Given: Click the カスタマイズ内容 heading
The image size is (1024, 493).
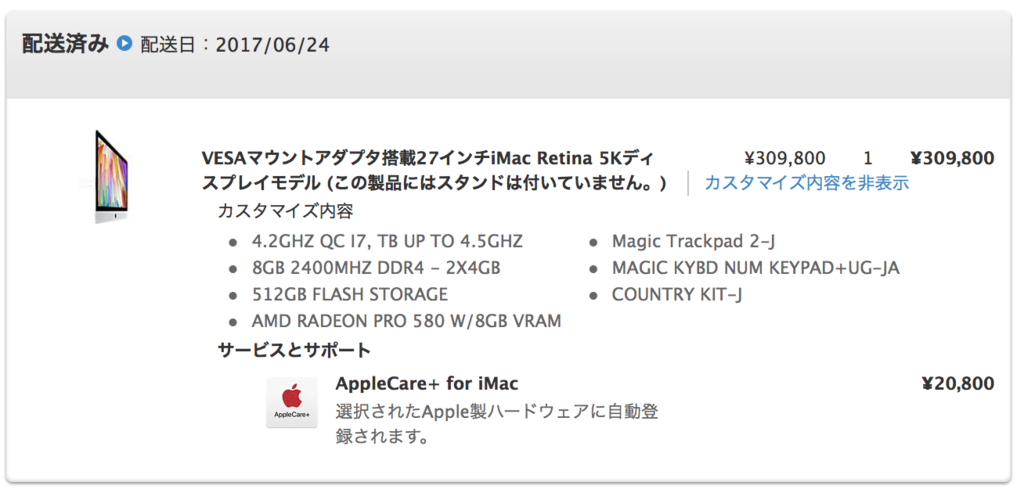Looking at the screenshot, I should (285, 212).
